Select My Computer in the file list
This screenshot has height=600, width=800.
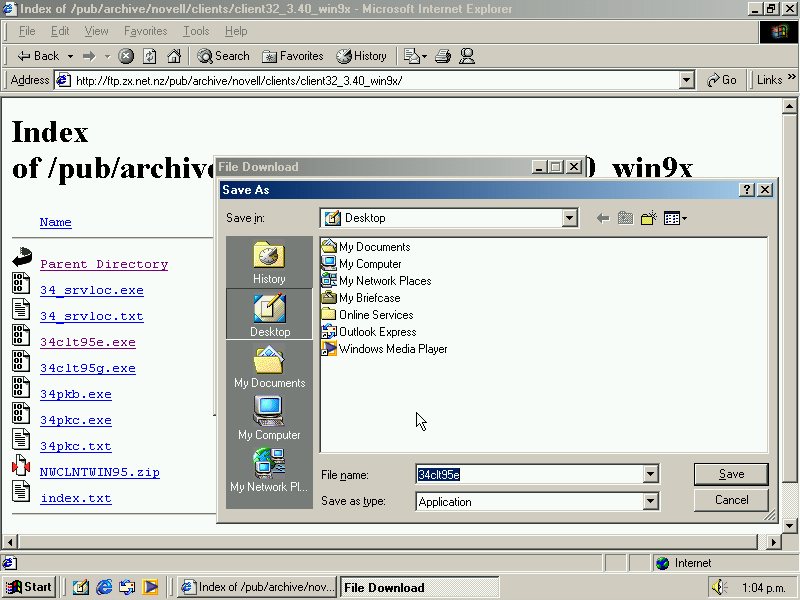tap(361, 264)
